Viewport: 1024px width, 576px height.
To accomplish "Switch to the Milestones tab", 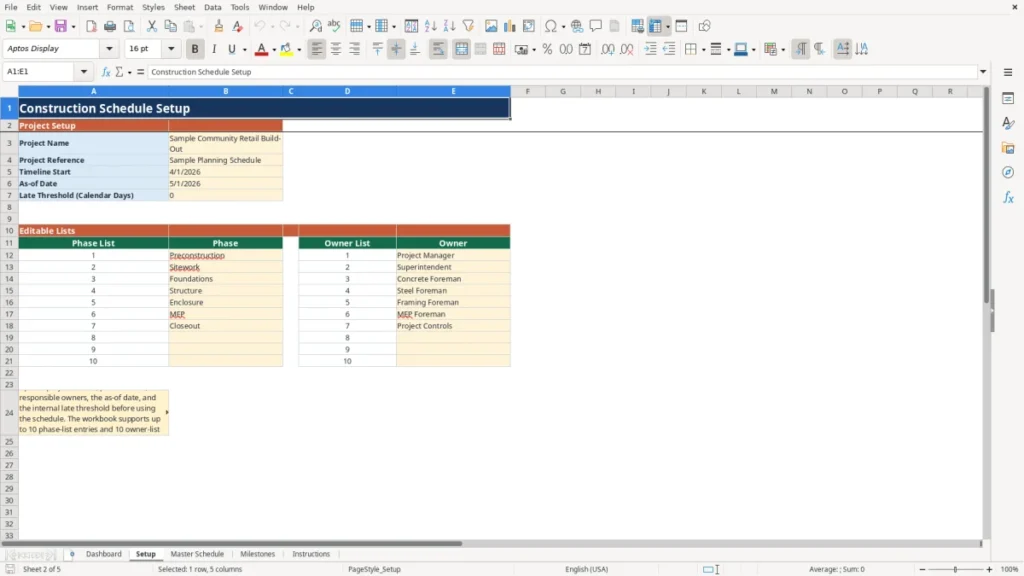I will (x=257, y=554).
